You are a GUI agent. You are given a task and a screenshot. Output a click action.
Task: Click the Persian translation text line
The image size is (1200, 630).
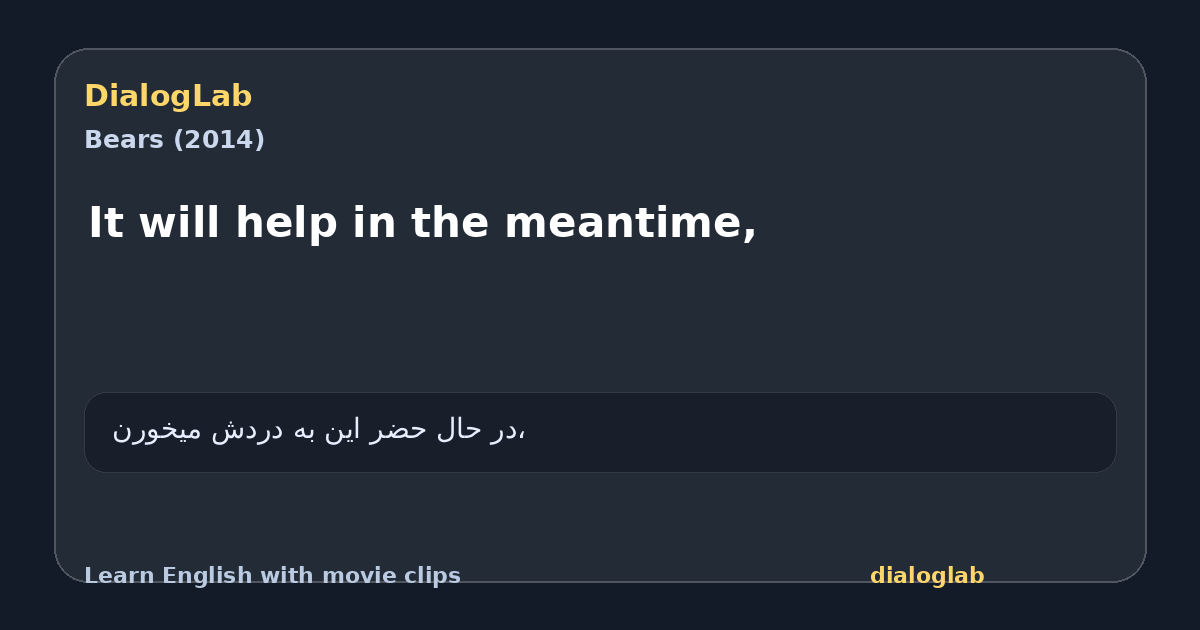tap(319, 430)
